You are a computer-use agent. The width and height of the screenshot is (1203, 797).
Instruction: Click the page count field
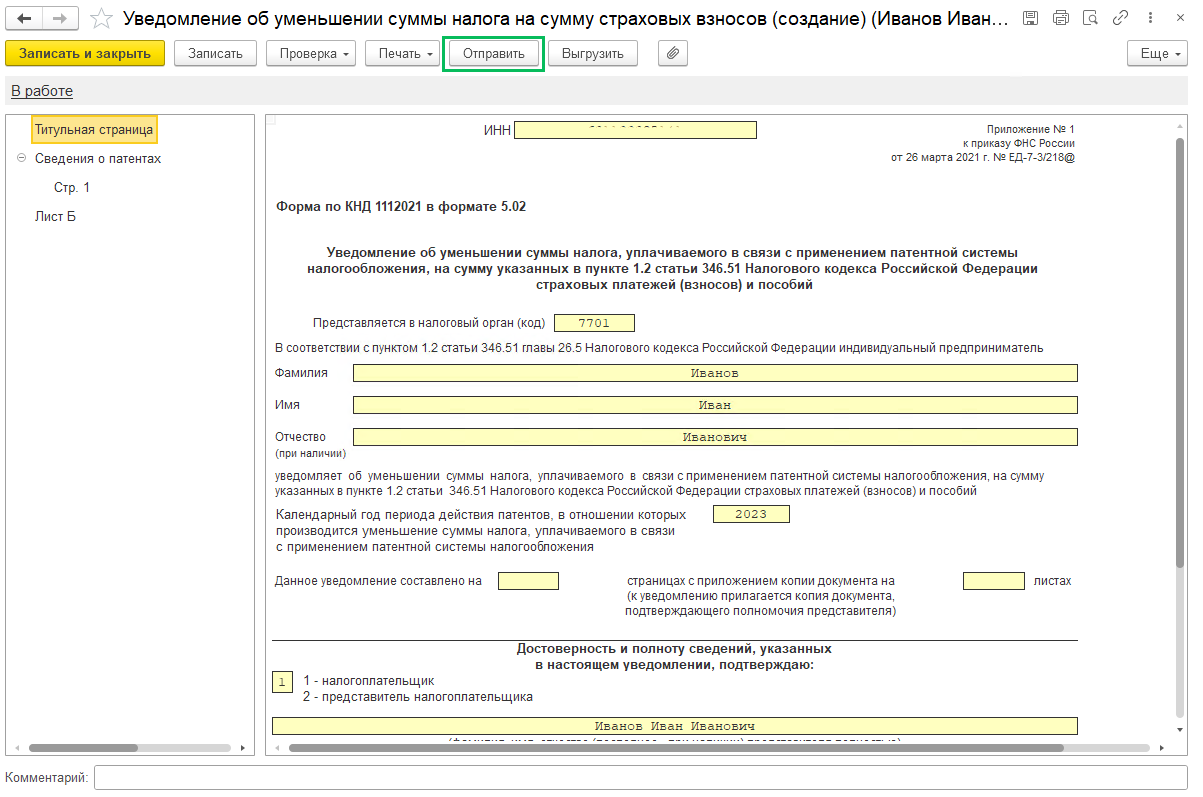(528, 581)
